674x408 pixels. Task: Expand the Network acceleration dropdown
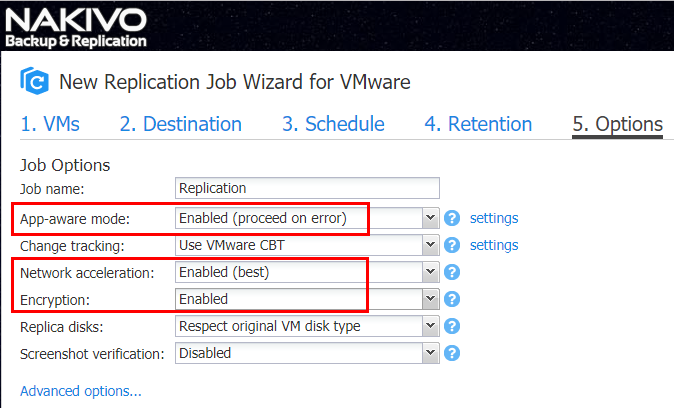(x=431, y=272)
